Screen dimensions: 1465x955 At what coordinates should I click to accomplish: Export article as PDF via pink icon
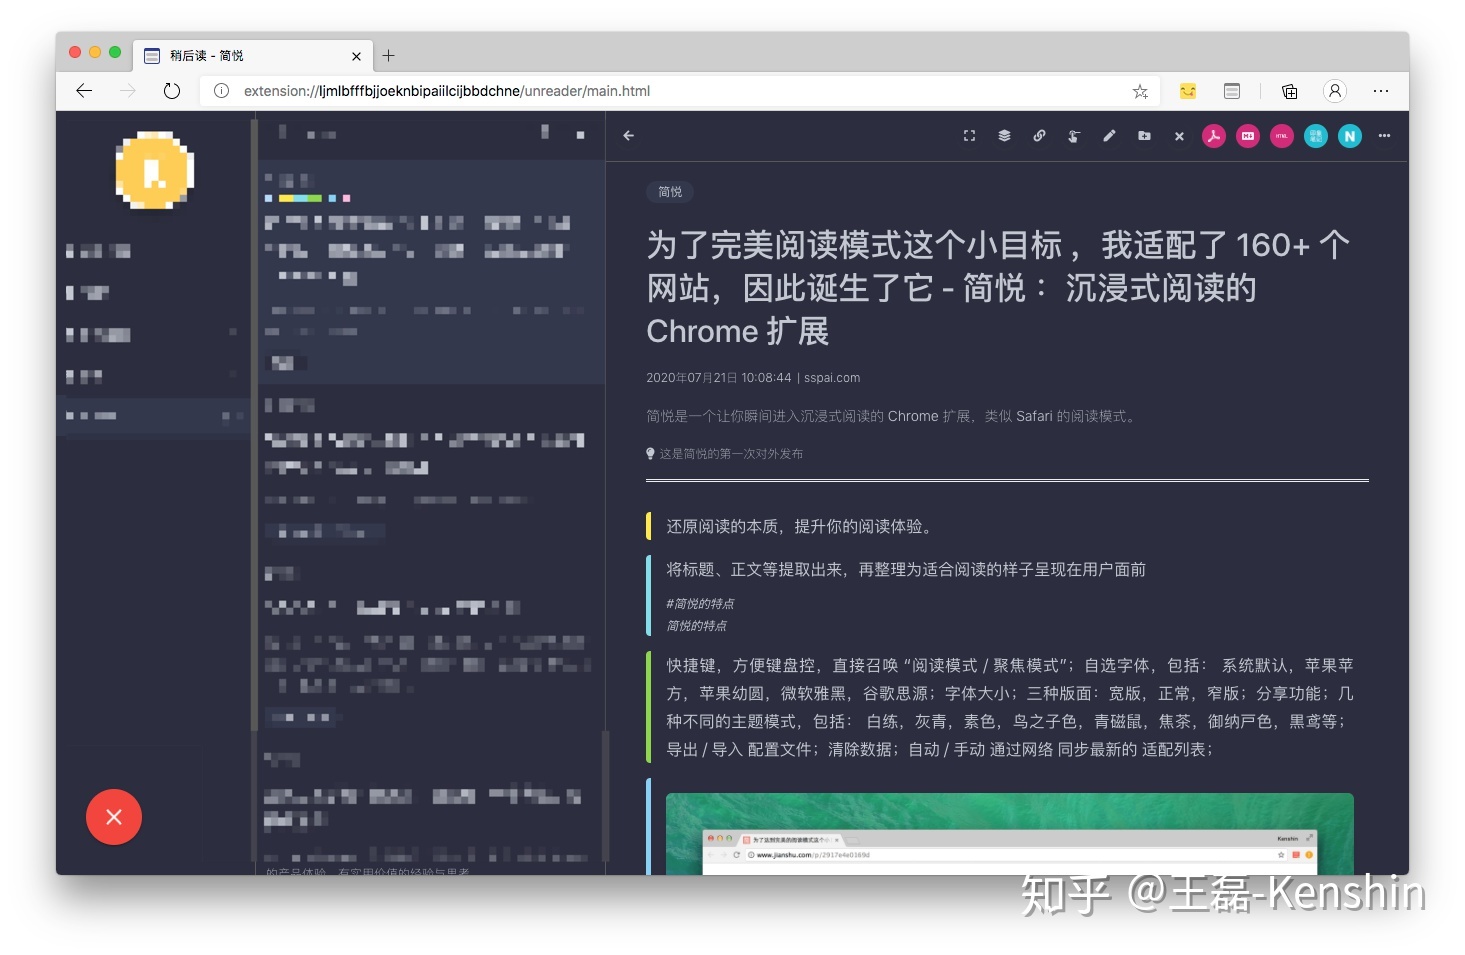pyautogui.click(x=1214, y=136)
